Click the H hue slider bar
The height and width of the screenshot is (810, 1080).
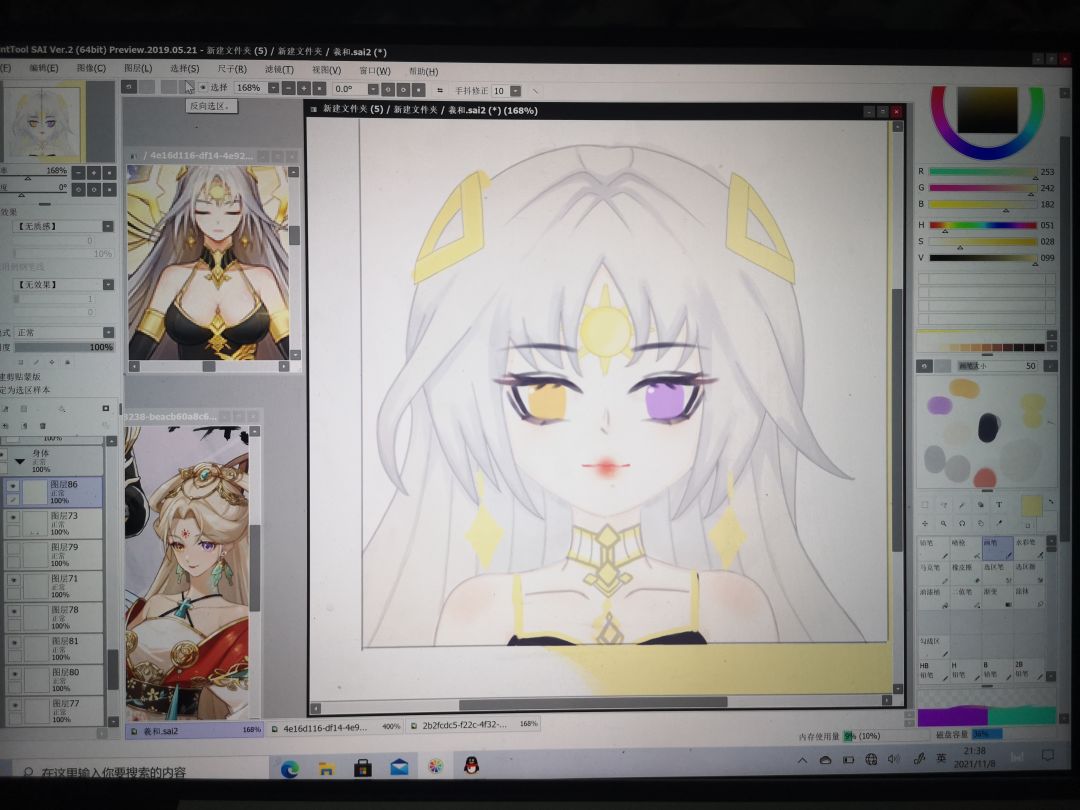coord(982,225)
